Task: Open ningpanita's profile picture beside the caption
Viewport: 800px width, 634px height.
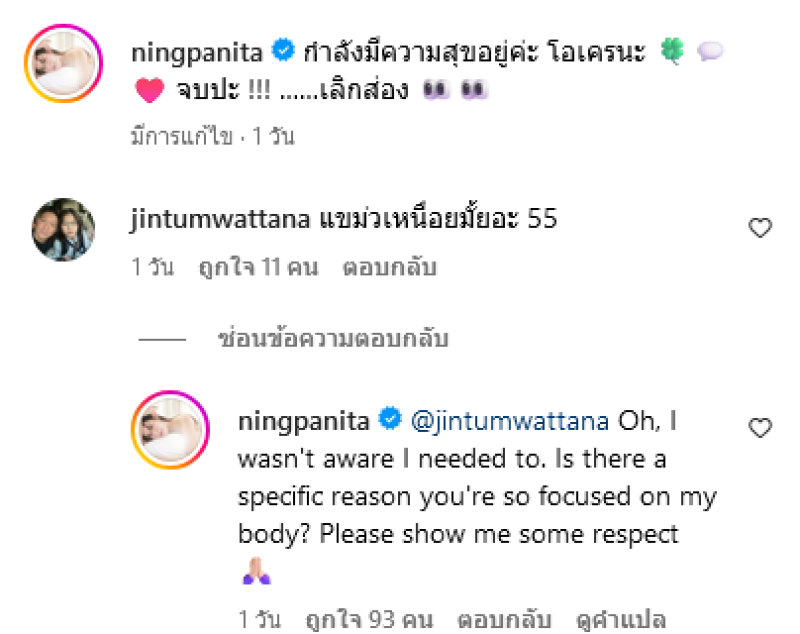Action: click(64, 64)
